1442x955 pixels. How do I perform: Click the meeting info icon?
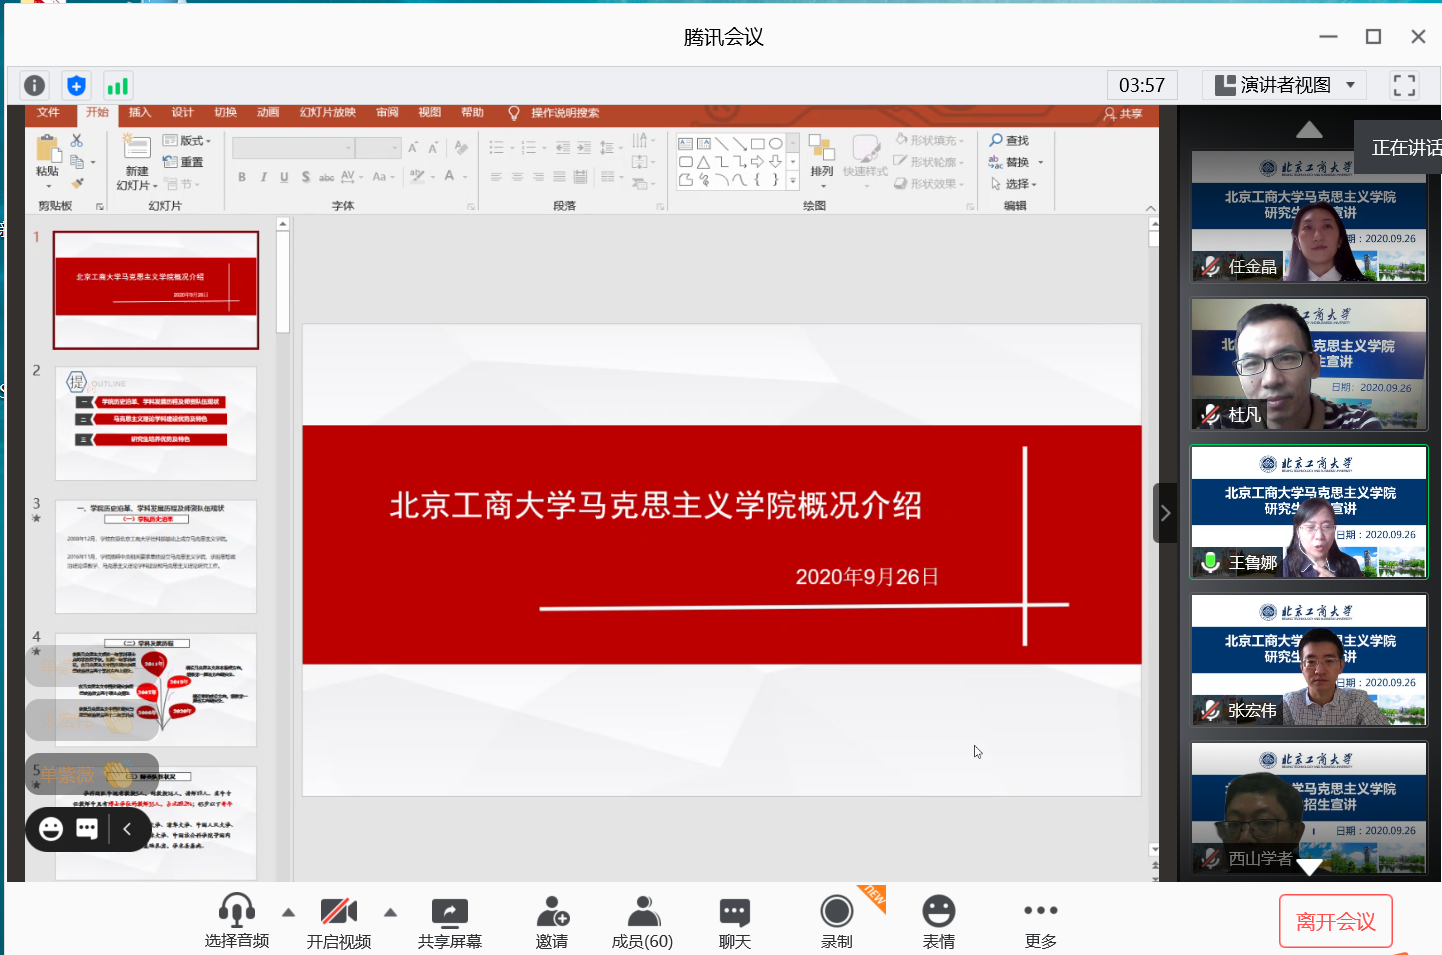click(34, 86)
